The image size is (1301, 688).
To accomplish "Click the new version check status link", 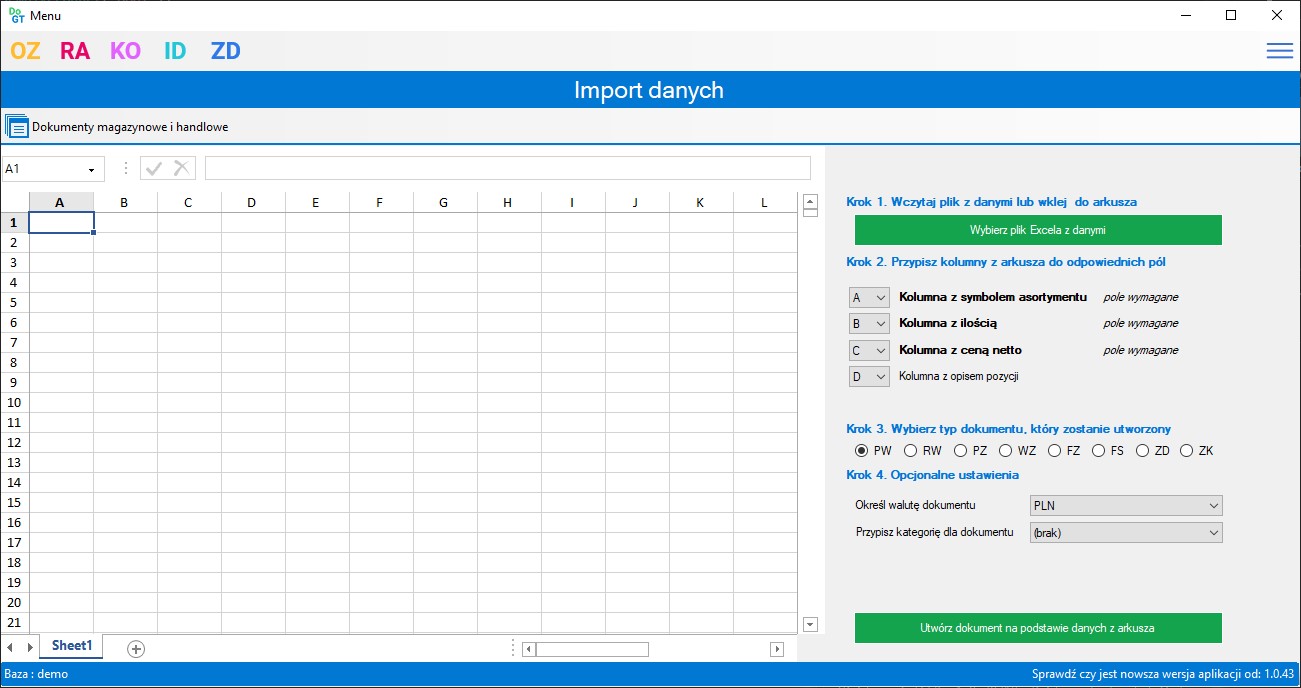I will point(1163,674).
